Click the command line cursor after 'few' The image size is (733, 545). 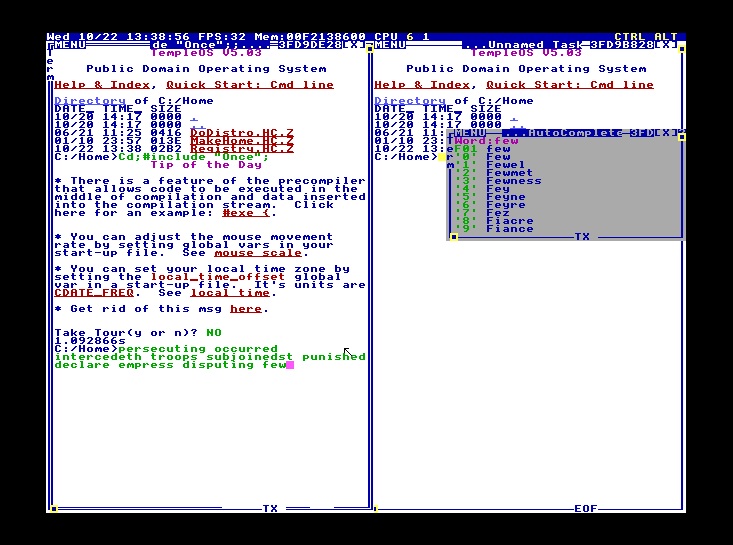click(290, 365)
